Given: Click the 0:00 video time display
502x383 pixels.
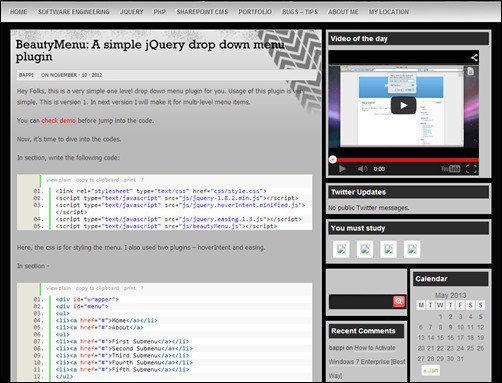Looking at the screenshot, I should [379, 169].
